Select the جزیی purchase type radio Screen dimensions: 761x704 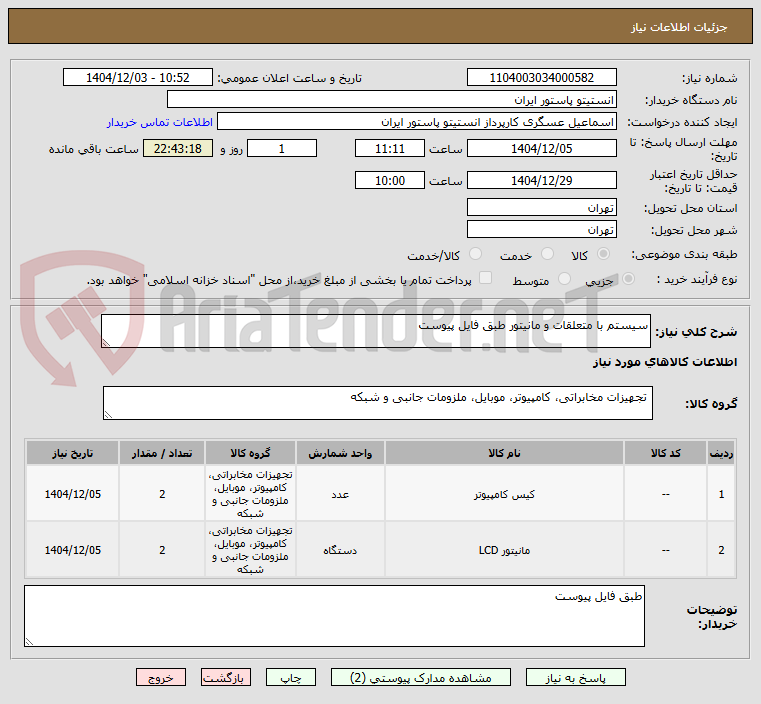click(628, 279)
